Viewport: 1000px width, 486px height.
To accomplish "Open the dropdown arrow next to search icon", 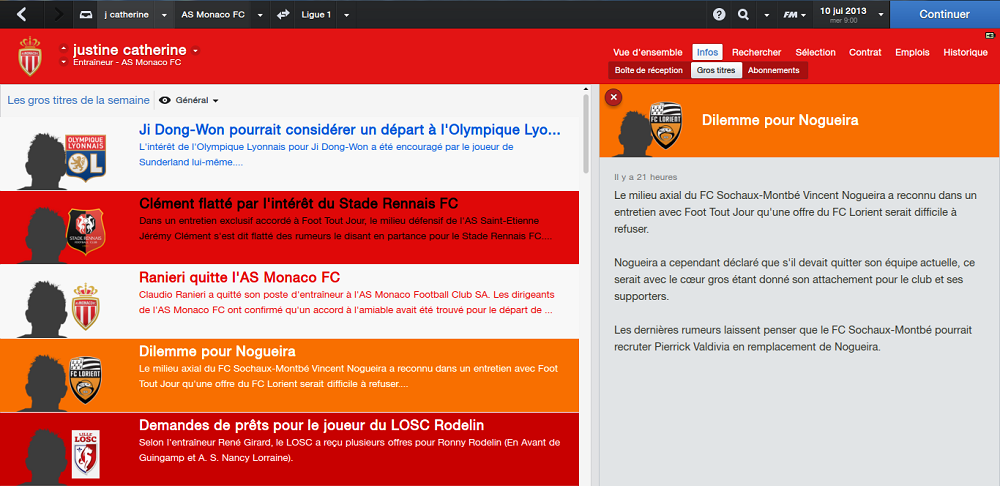I will pos(767,15).
